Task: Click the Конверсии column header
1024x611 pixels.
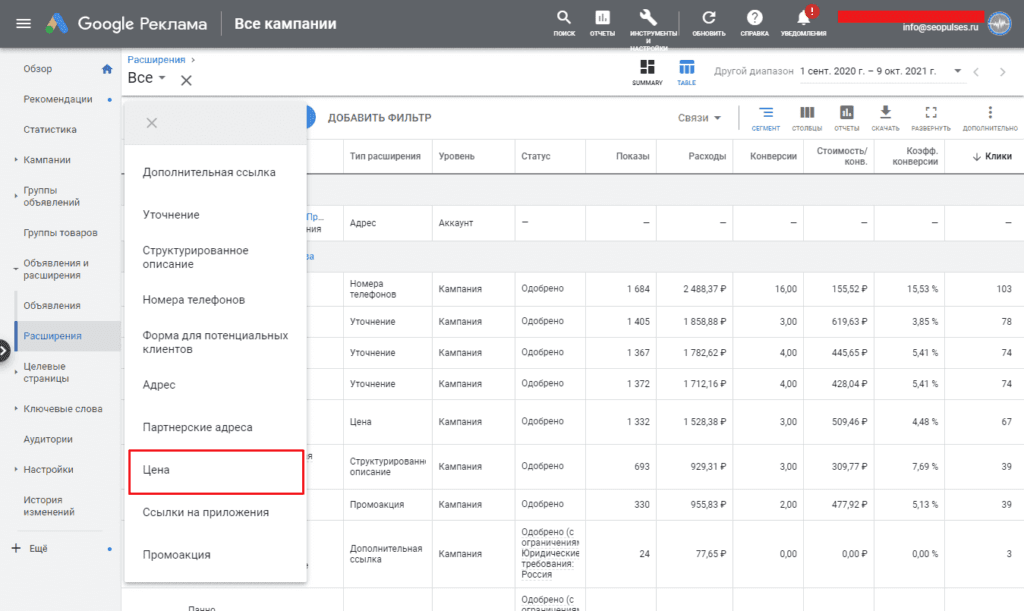Action: point(773,156)
